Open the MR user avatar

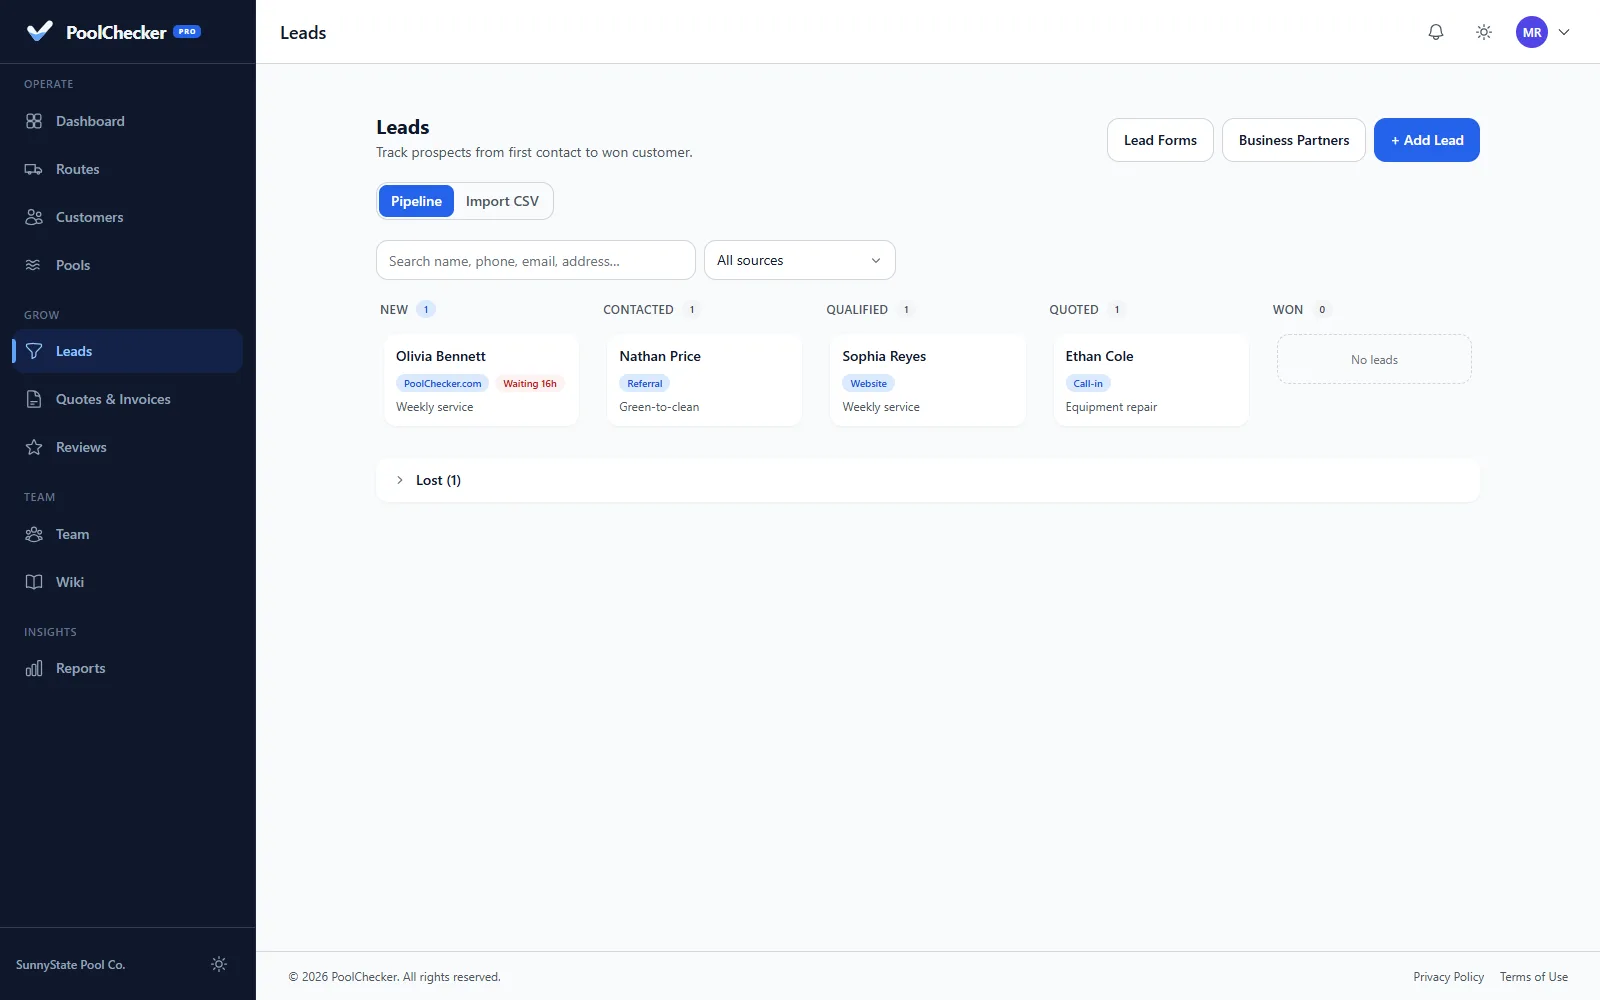click(1532, 32)
